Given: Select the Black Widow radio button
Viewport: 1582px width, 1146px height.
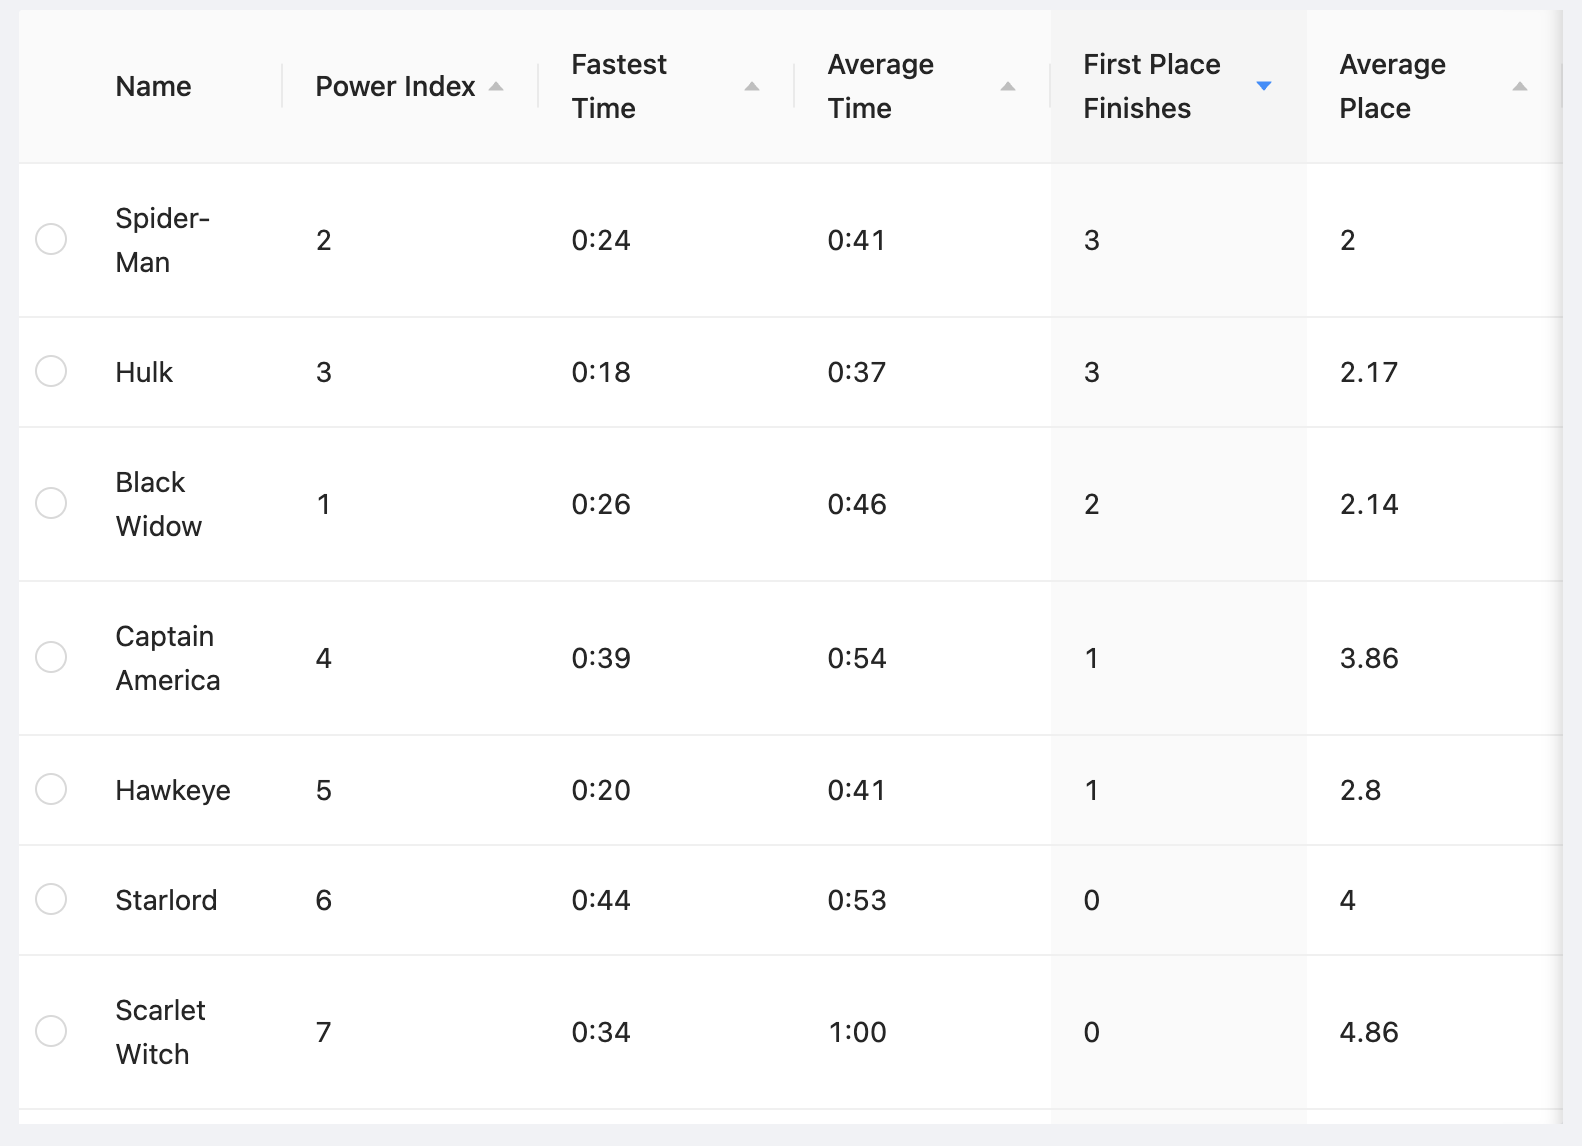Looking at the screenshot, I should tap(51, 503).
